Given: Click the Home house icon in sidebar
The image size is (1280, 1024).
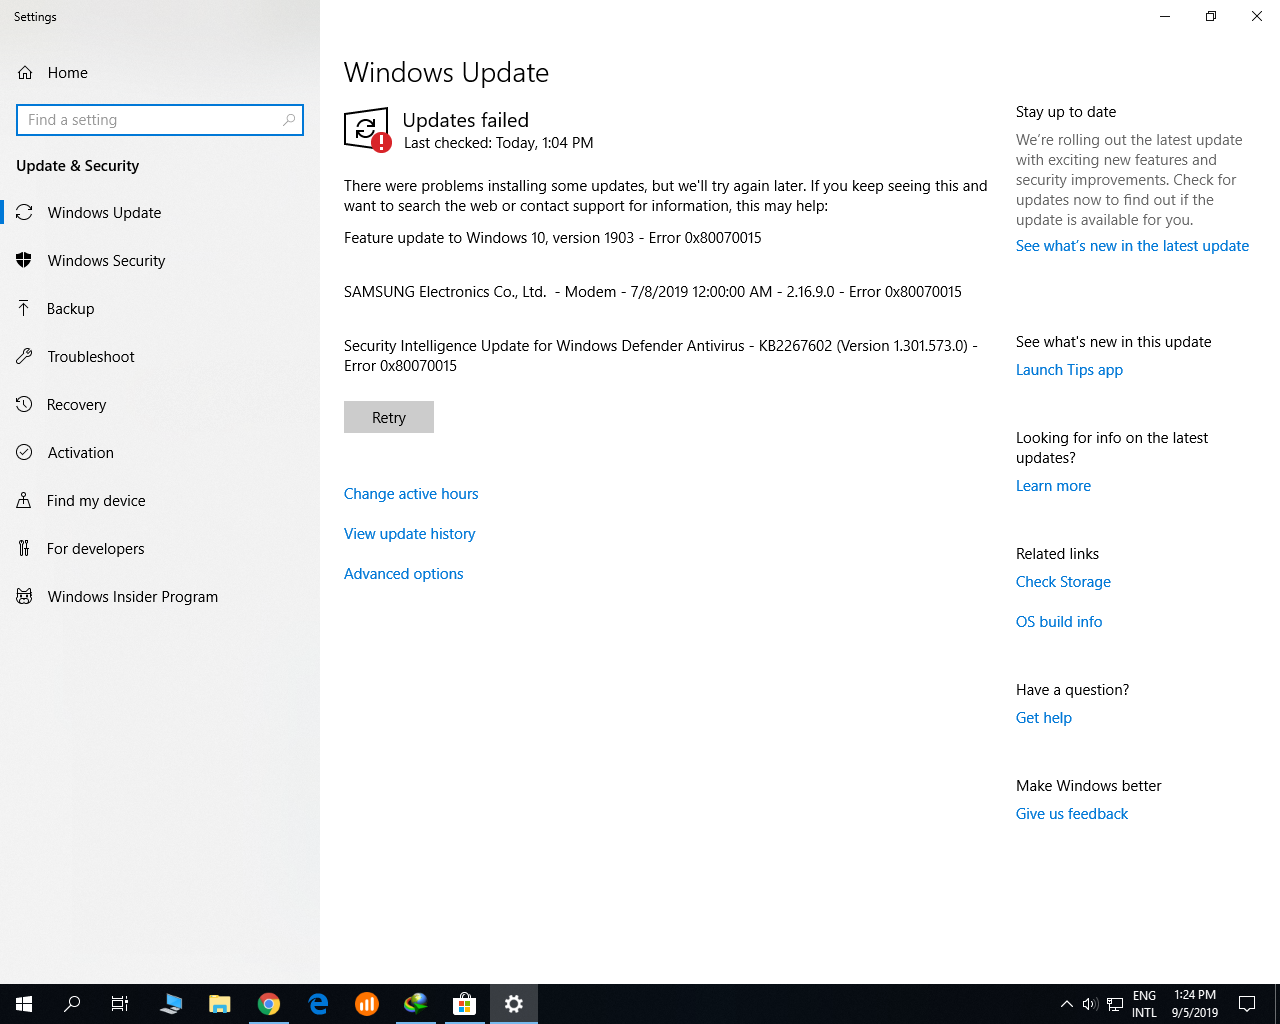Looking at the screenshot, I should point(25,73).
